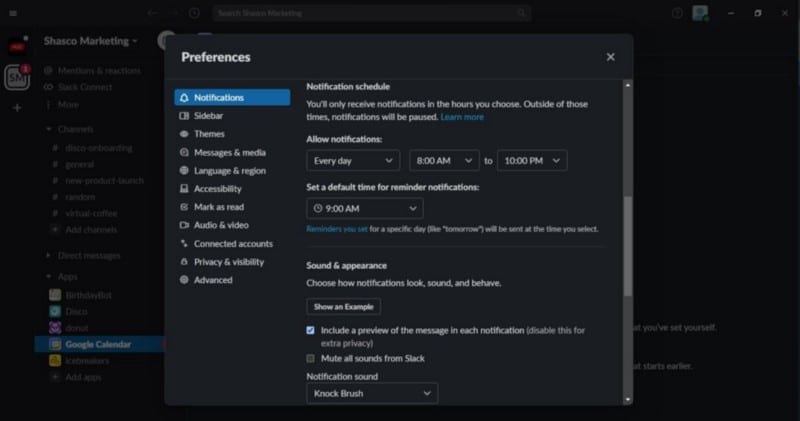Viewport: 800px width, 421px height.
Task: Open help question mark icon
Action: 678,13
